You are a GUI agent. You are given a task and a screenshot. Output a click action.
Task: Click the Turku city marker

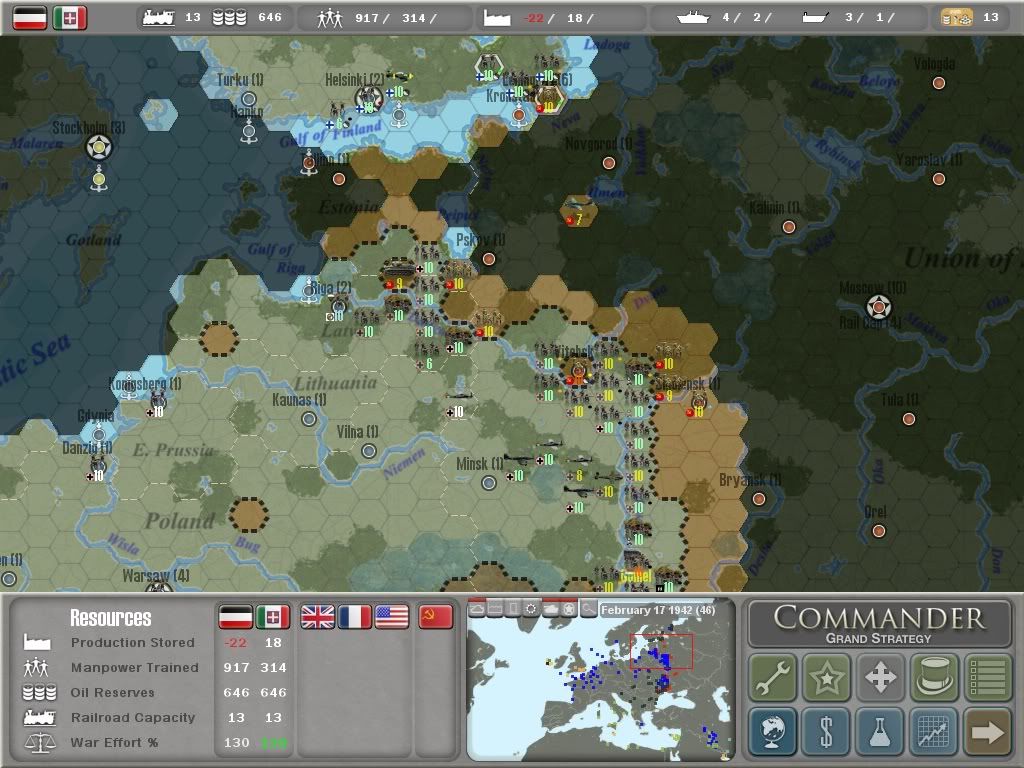[x=249, y=99]
